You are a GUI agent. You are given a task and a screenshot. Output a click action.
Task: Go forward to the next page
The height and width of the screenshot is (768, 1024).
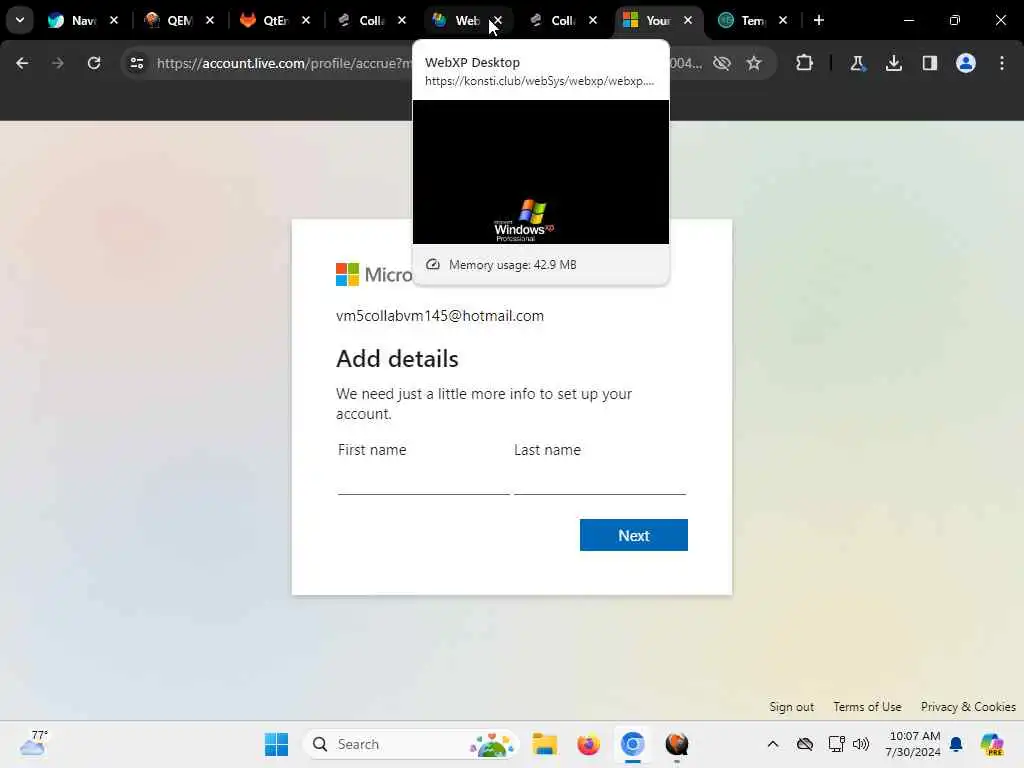(57, 63)
